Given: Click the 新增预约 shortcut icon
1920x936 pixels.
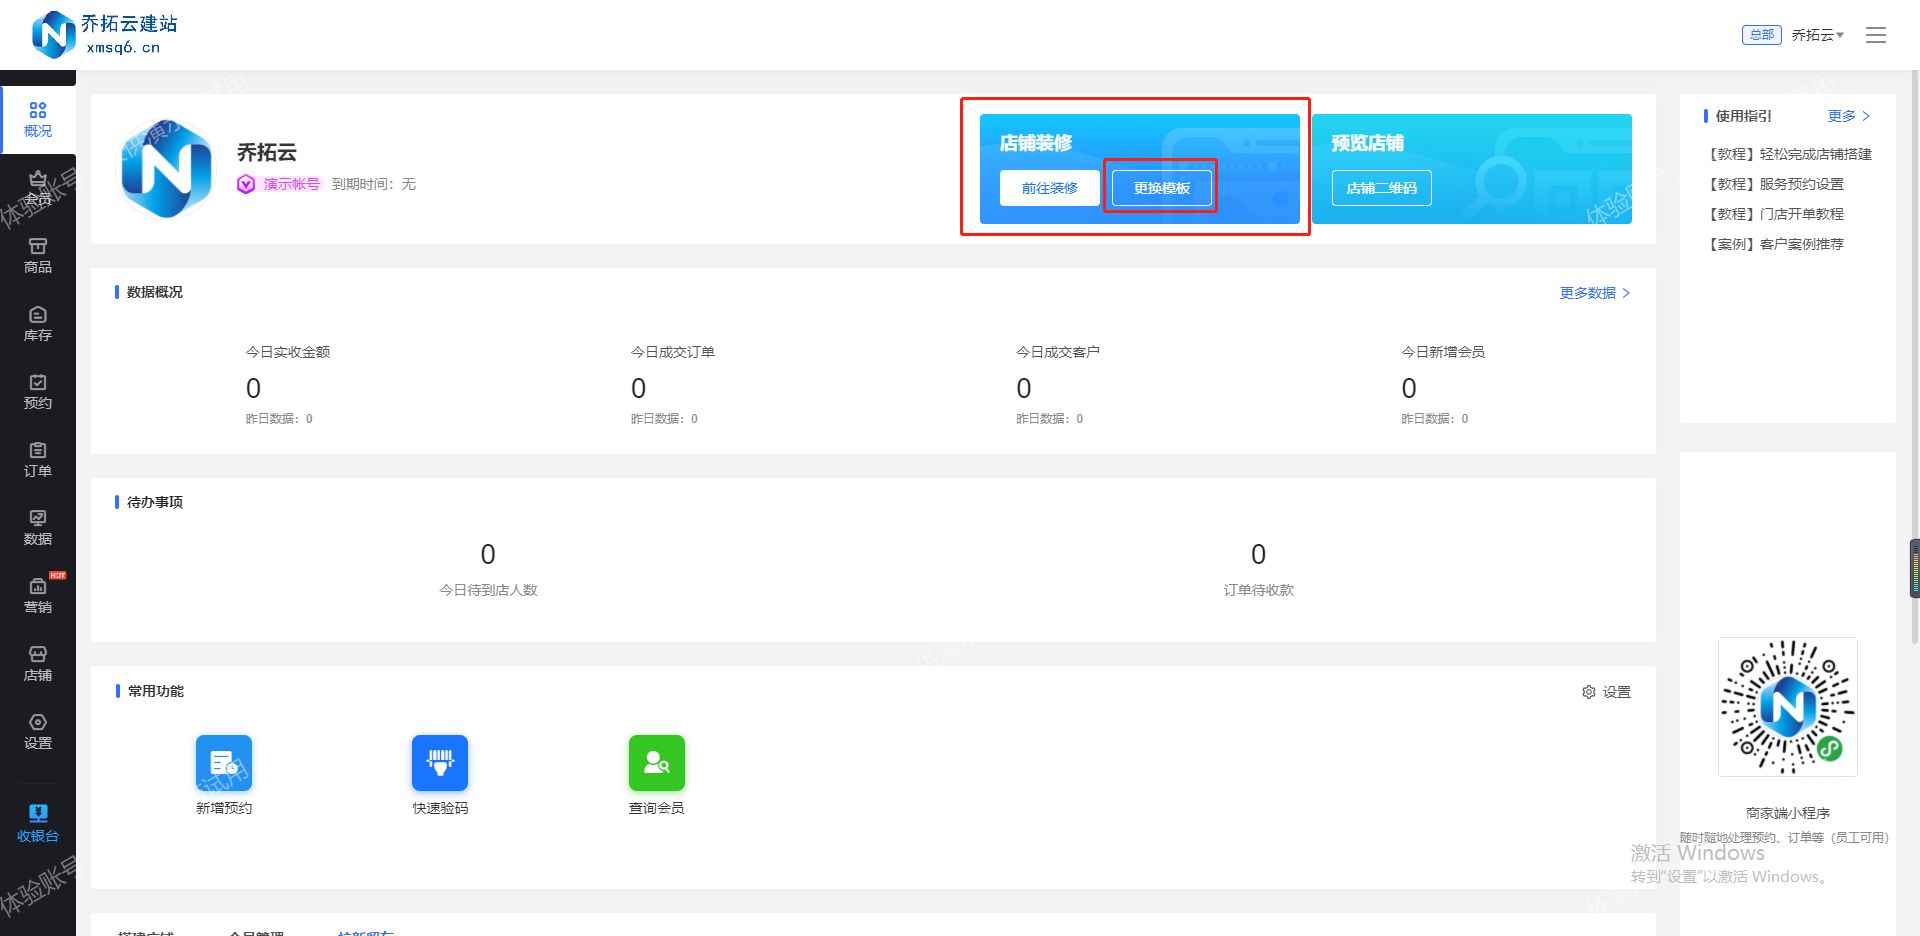Looking at the screenshot, I should [224, 763].
